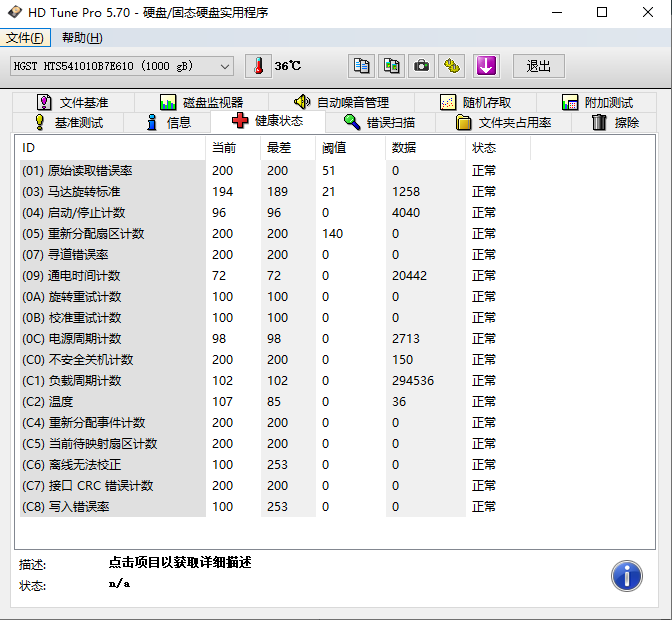Select the (0C) 电源周期计数 row
672x620 pixels.
(x=275, y=338)
